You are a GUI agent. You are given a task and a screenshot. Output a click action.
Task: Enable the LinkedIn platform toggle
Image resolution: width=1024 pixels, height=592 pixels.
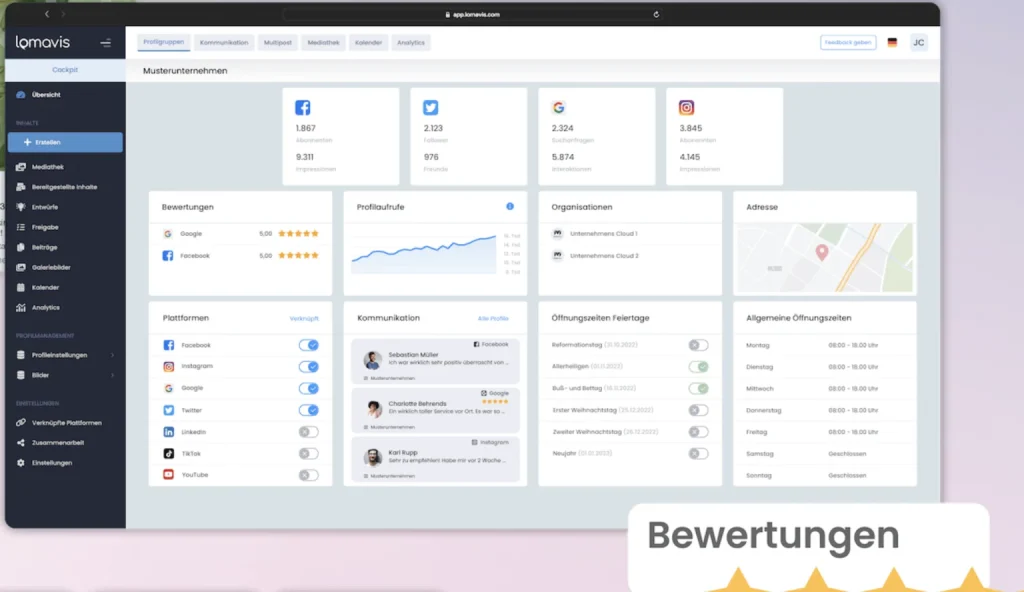pyautogui.click(x=308, y=432)
